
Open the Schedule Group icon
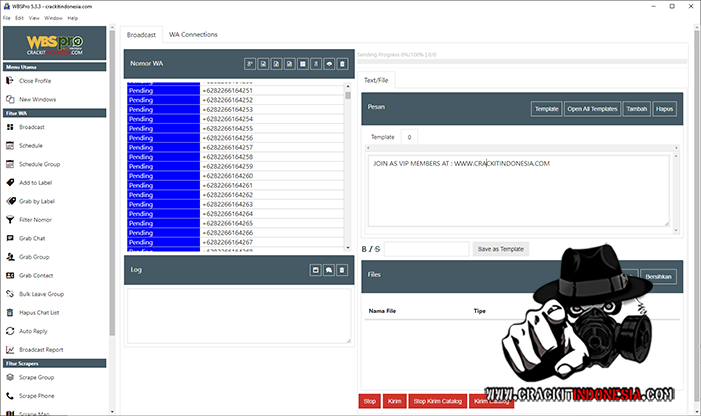point(10,164)
